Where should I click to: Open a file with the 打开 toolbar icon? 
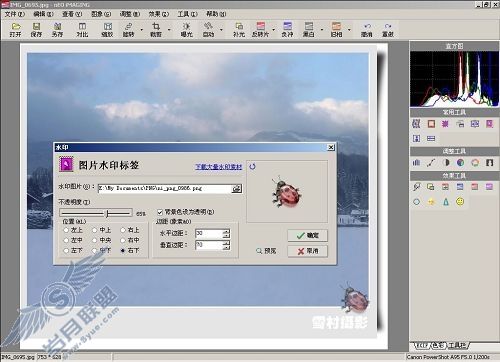click(x=15, y=30)
